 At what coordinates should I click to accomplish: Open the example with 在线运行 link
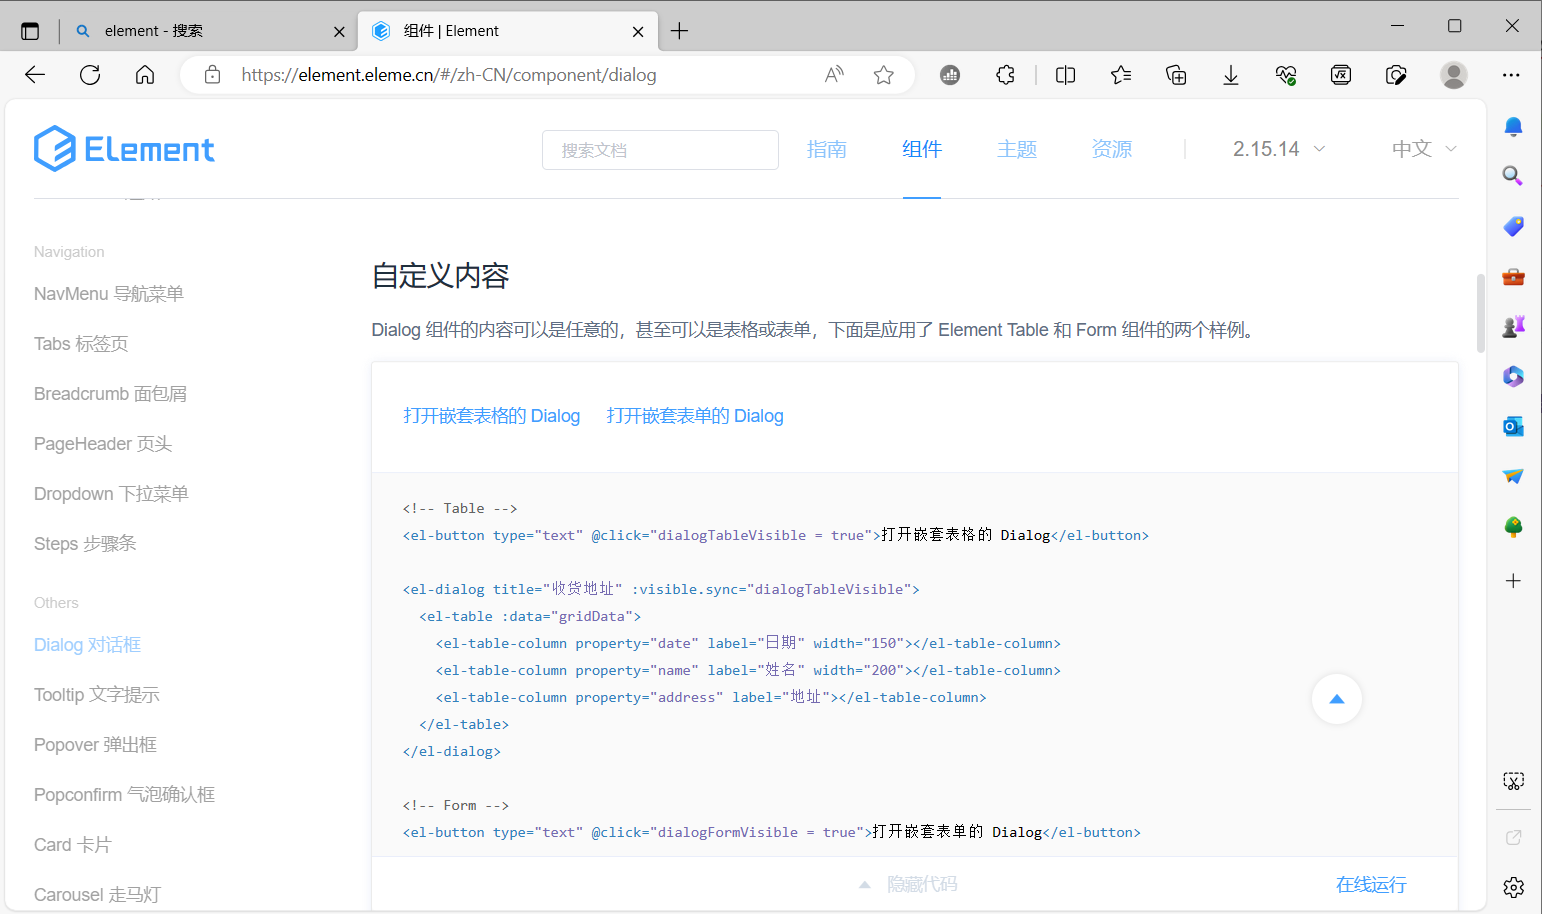click(x=1370, y=884)
